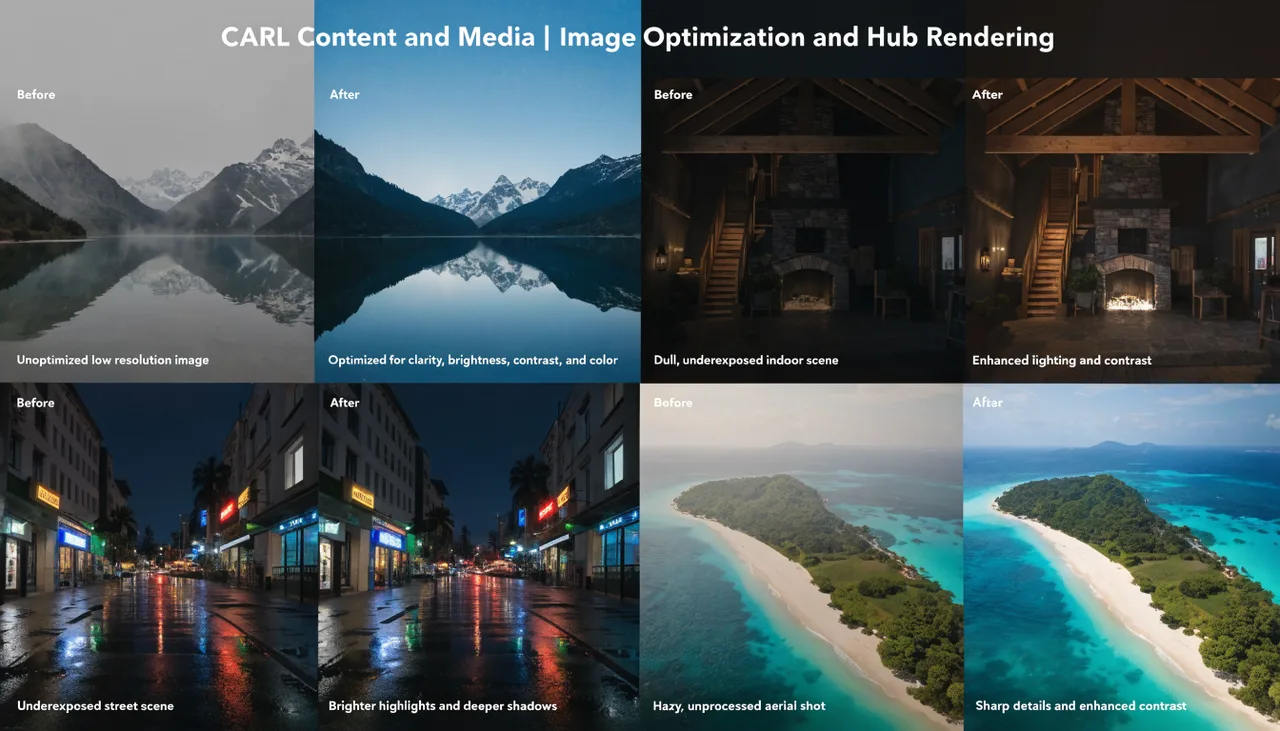Open the unoptimized grayscale mountain lake image
Image resolution: width=1280 pixels, height=731 pixels.
(157, 192)
